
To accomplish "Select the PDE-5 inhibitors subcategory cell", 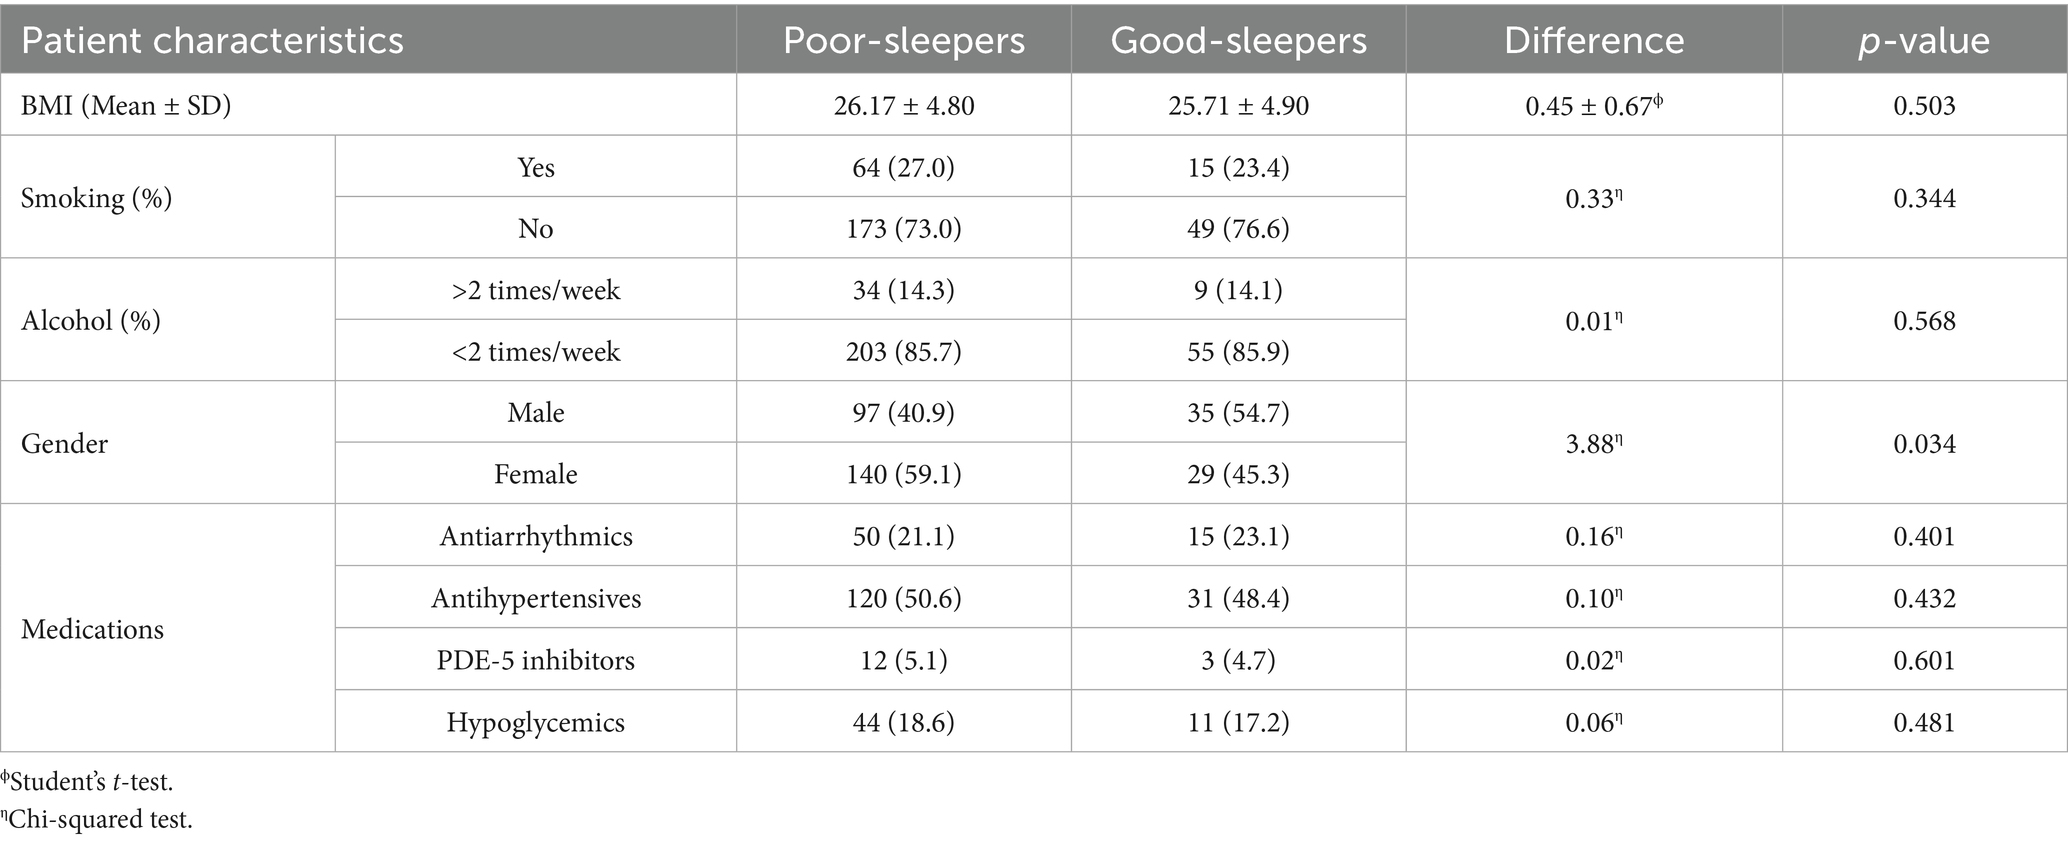I will click(x=536, y=660).
